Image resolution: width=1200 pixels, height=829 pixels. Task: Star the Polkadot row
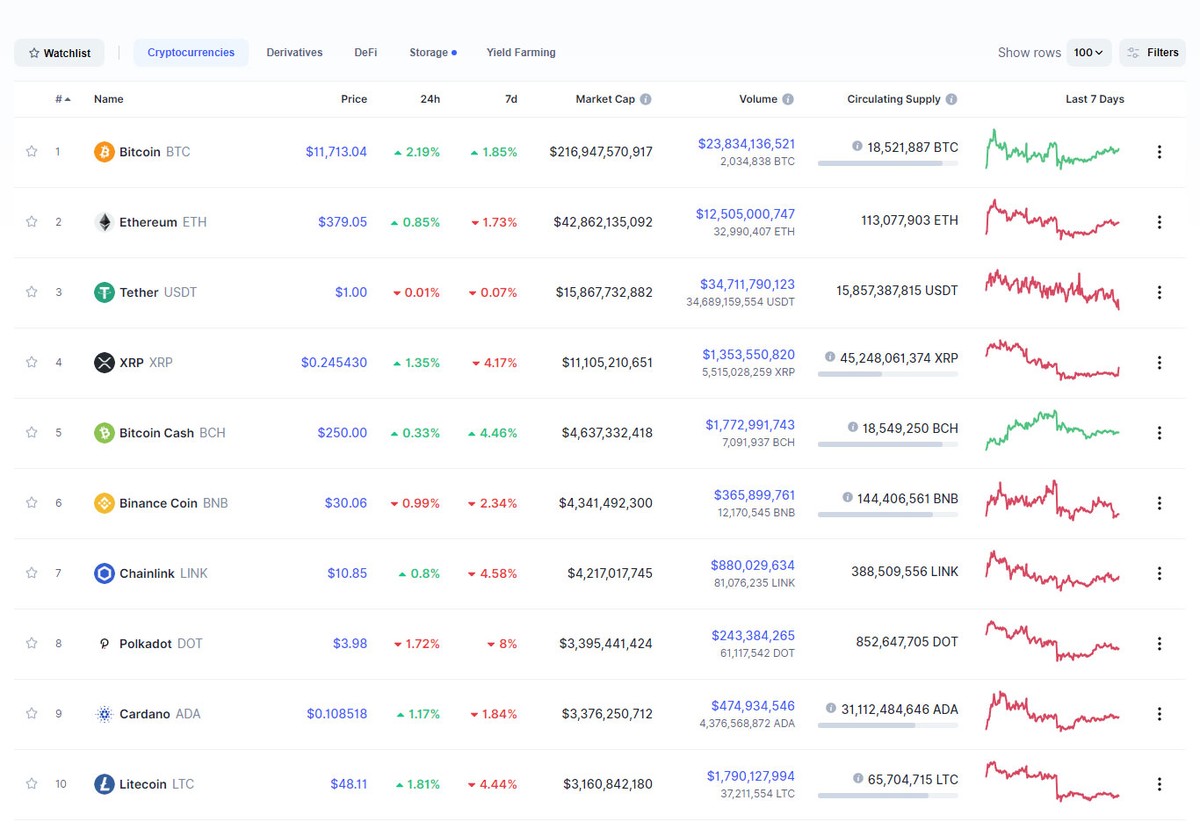click(x=31, y=643)
